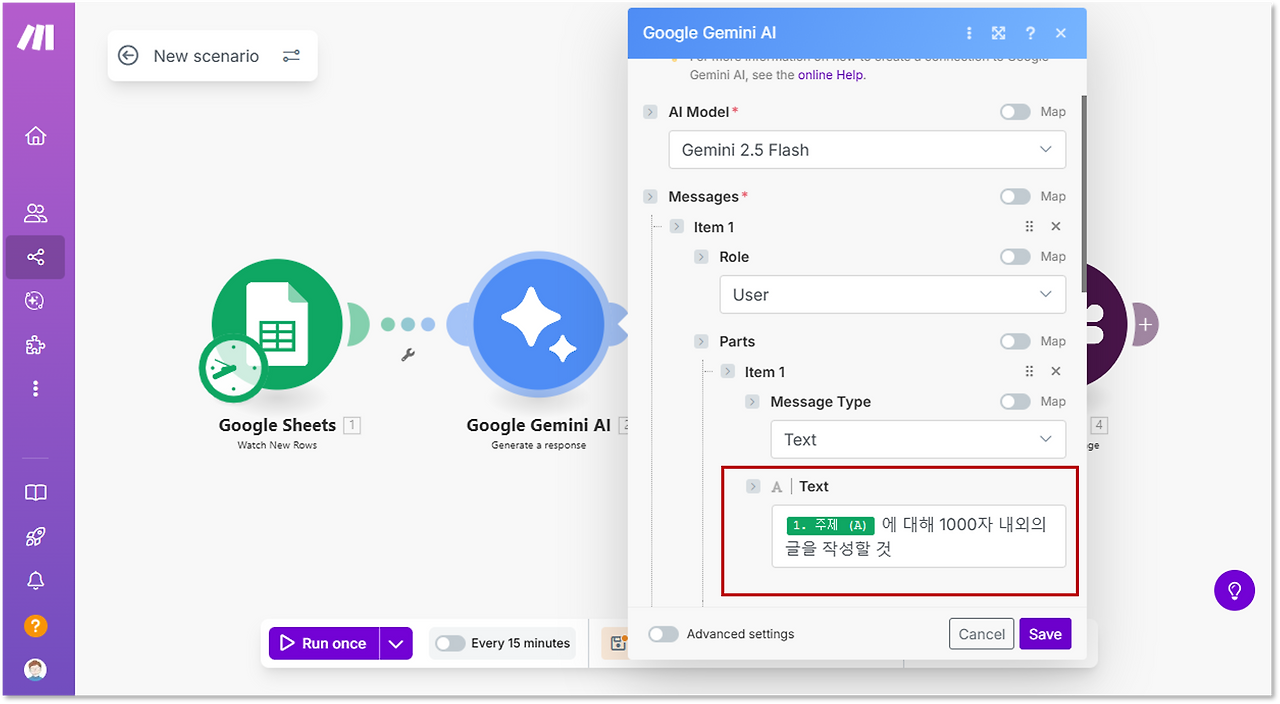Screen dimensions: 1280x704
Task: Remove Parts Item 1 with X
Action: [1056, 372]
